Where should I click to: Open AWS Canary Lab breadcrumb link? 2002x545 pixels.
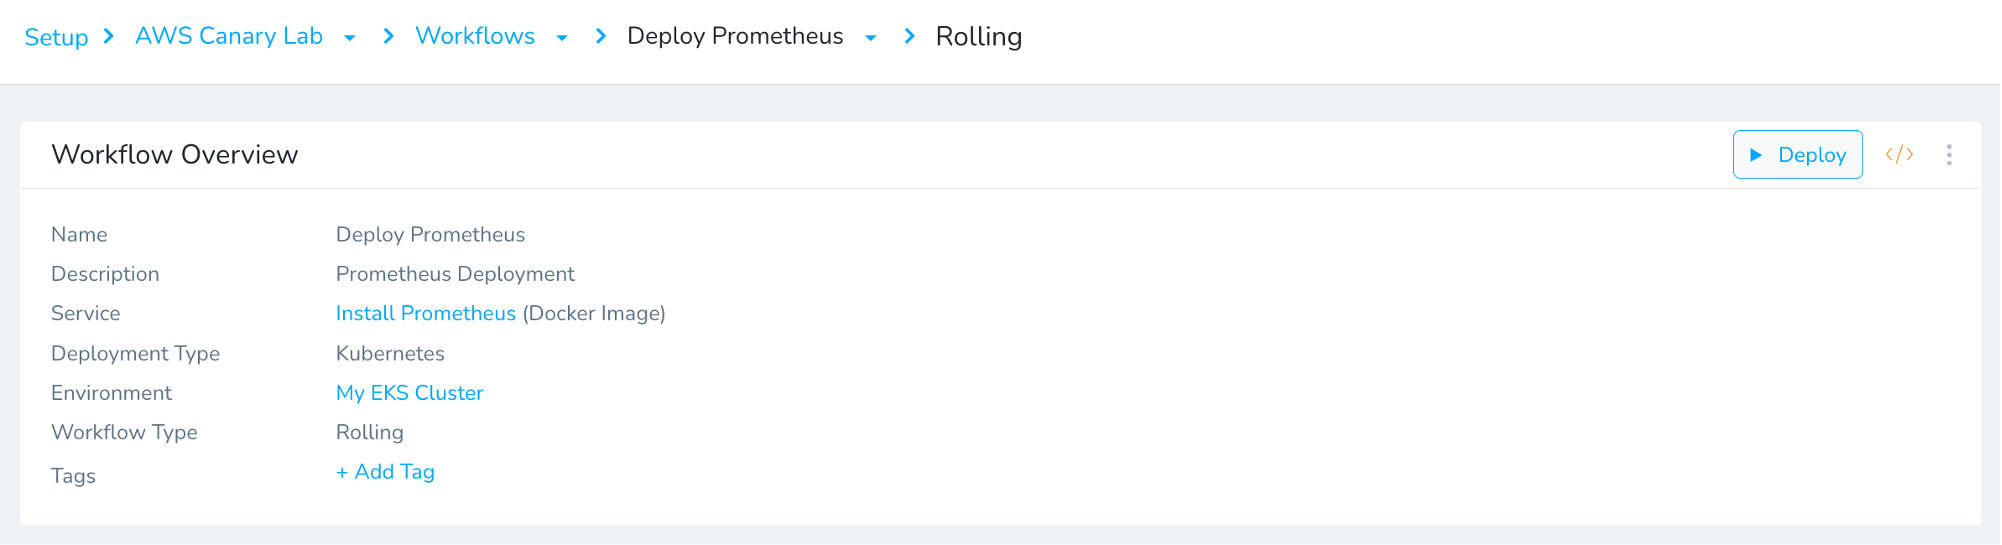coord(229,36)
